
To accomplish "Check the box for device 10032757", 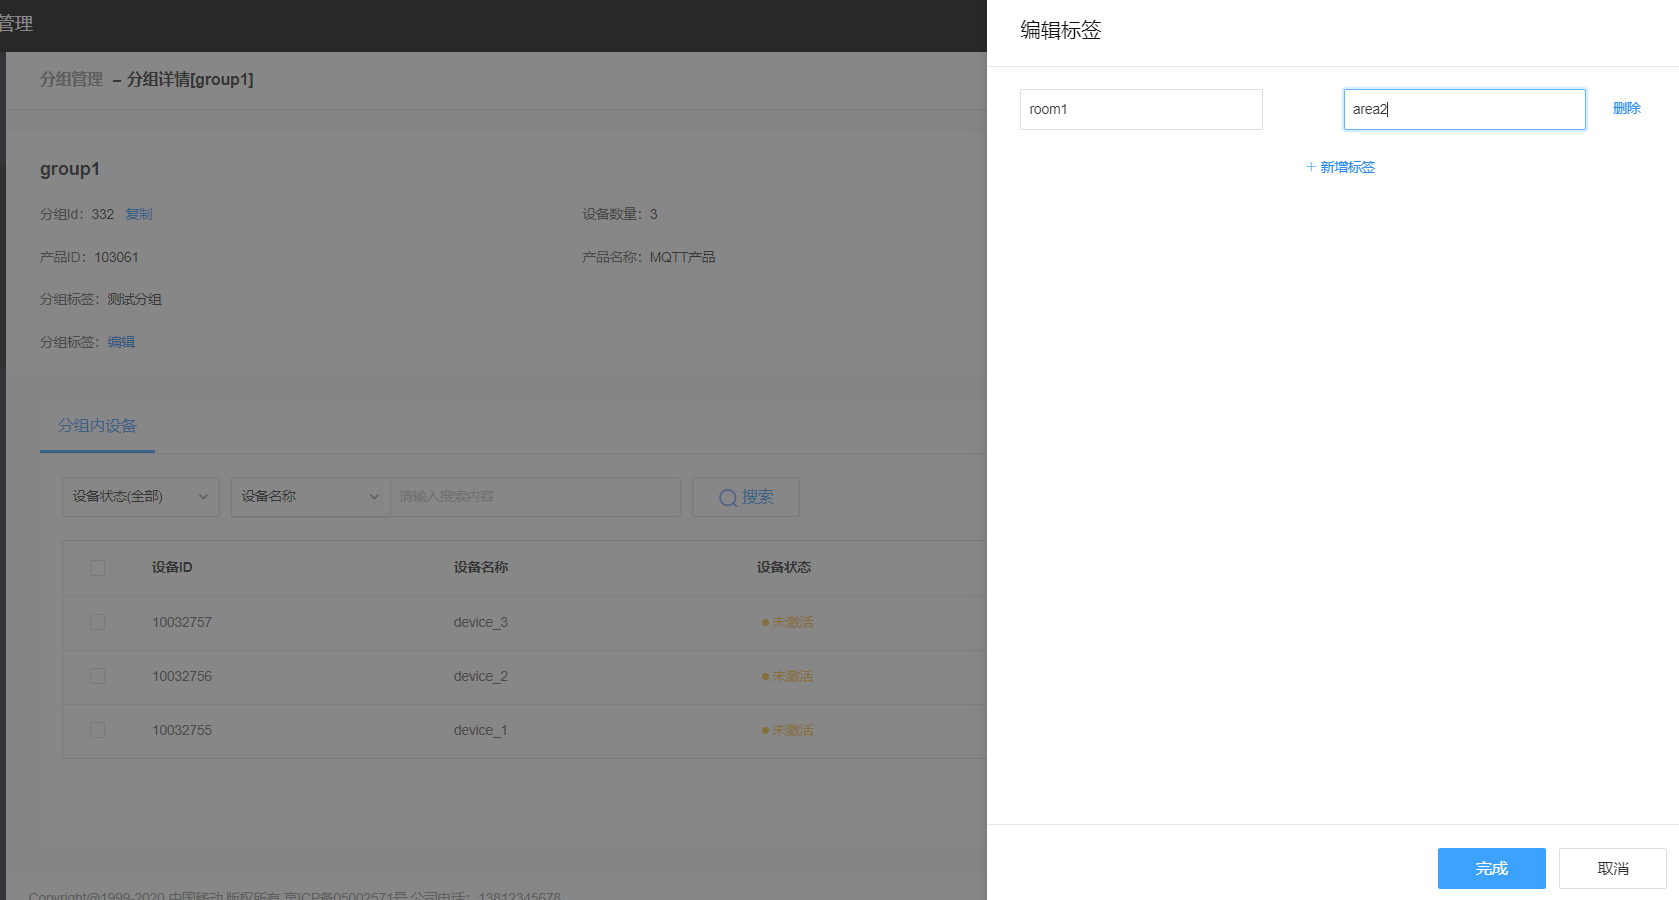I will [97, 622].
